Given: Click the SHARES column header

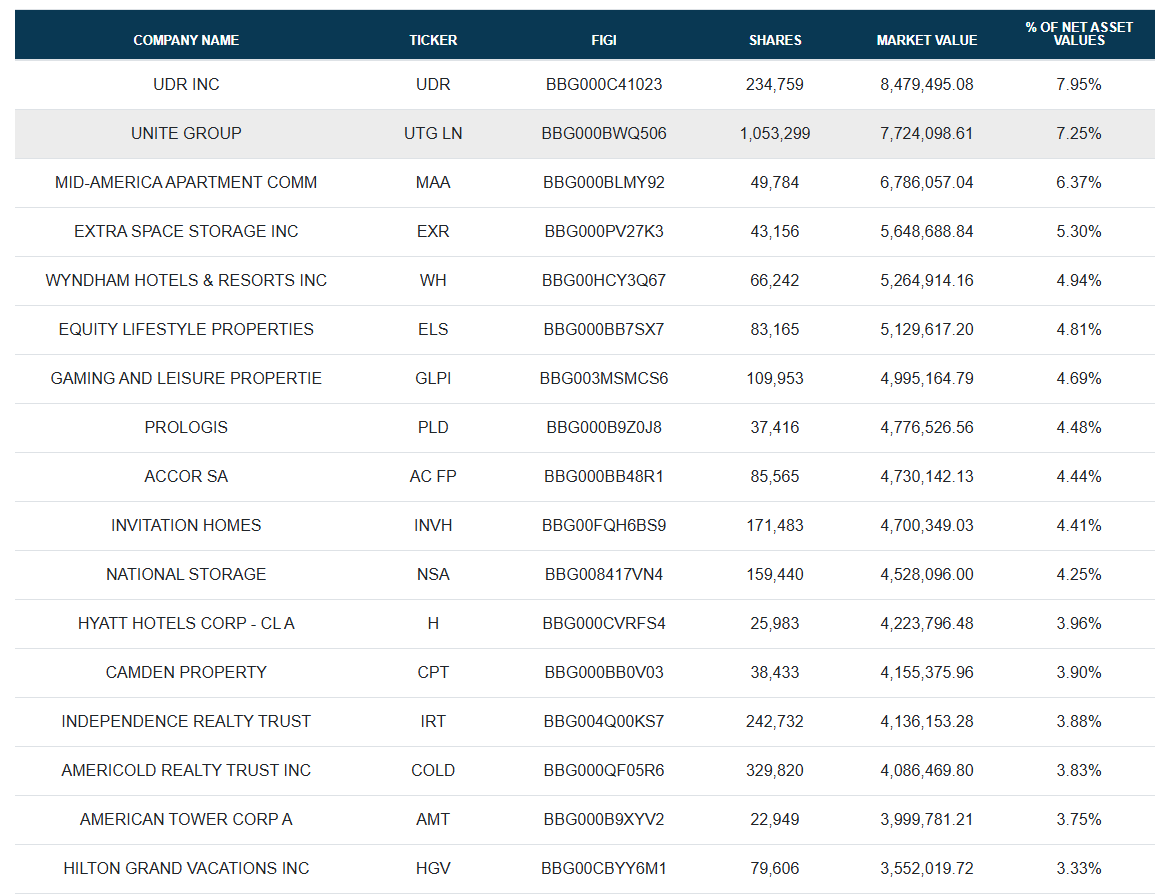Looking at the screenshot, I should (774, 40).
